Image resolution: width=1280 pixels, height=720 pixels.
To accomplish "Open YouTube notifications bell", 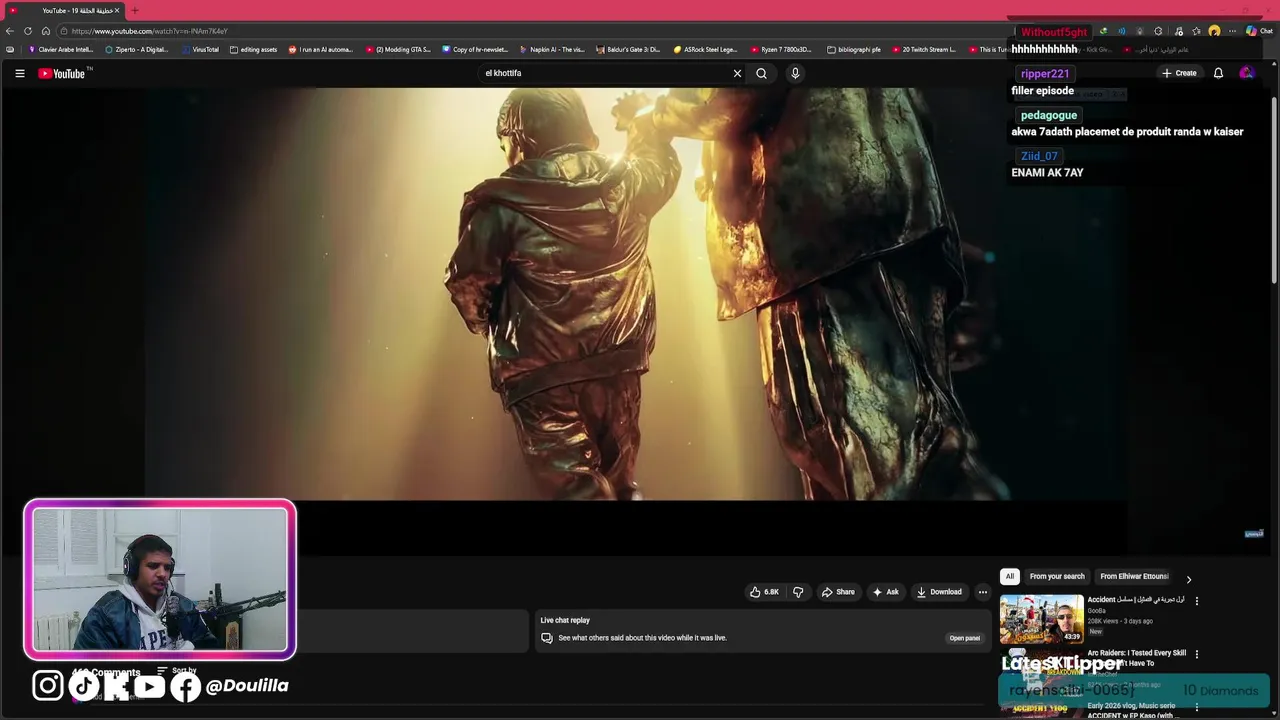I will point(1218,73).
